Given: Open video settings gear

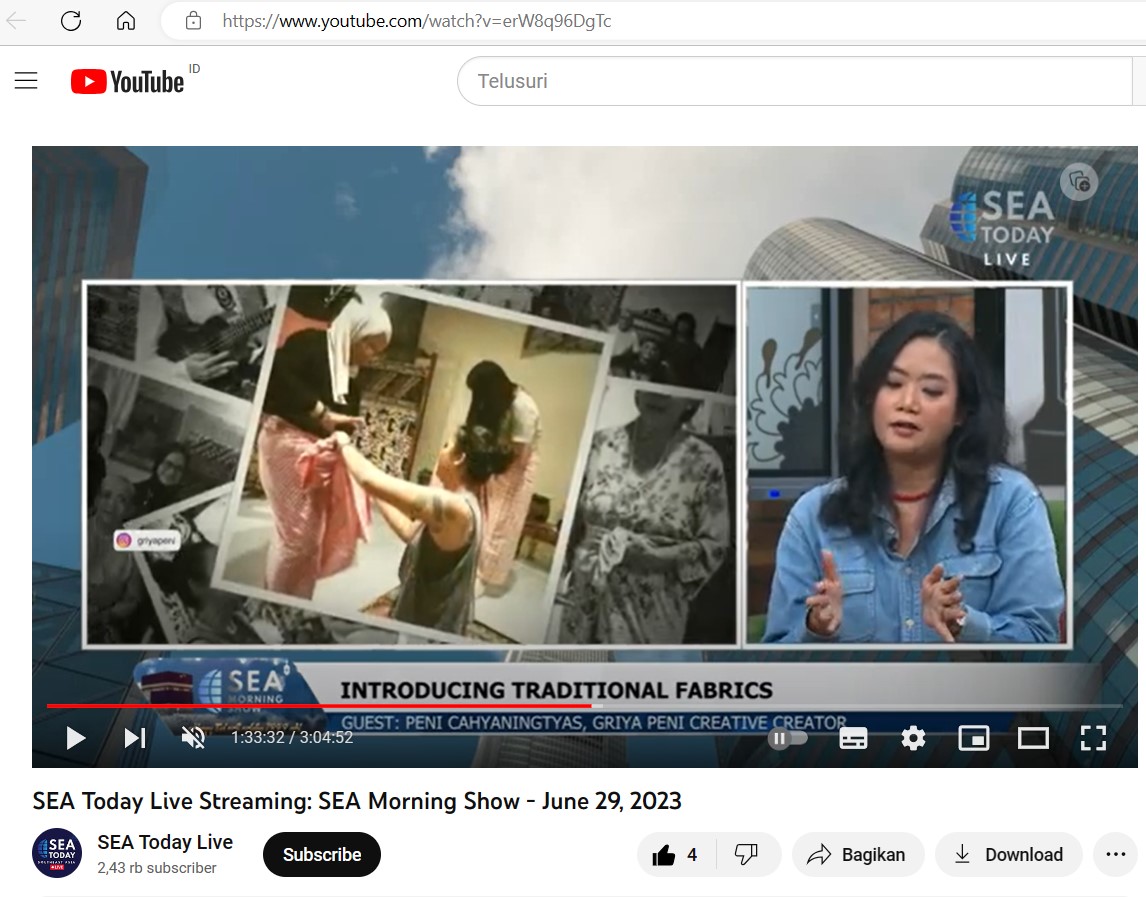Looking at the screenshot, I should (x=913, y=738).
